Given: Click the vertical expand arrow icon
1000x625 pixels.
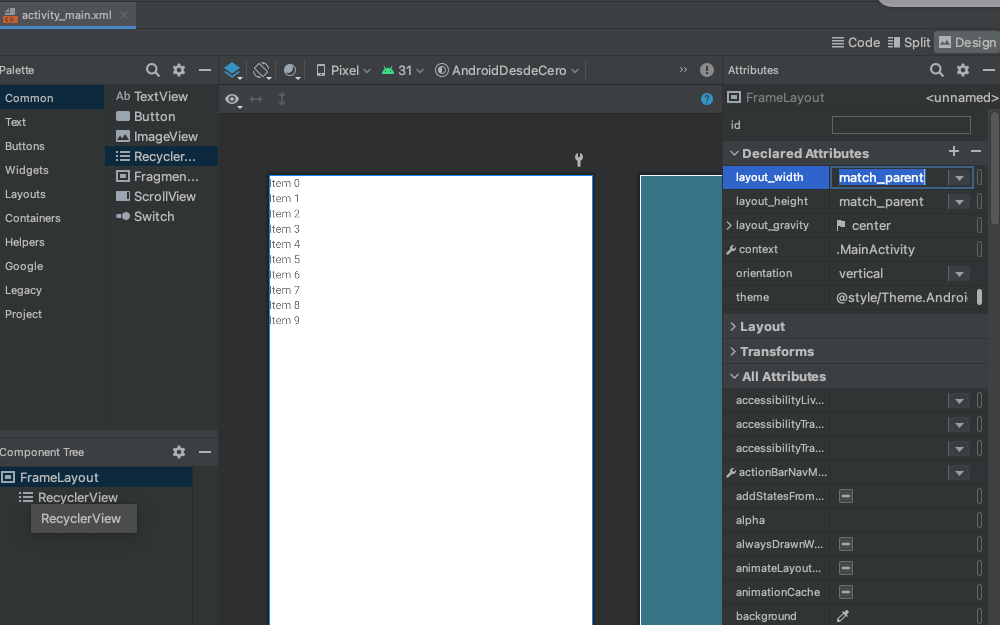Looking at the screenshot, I should pos(282,99).
